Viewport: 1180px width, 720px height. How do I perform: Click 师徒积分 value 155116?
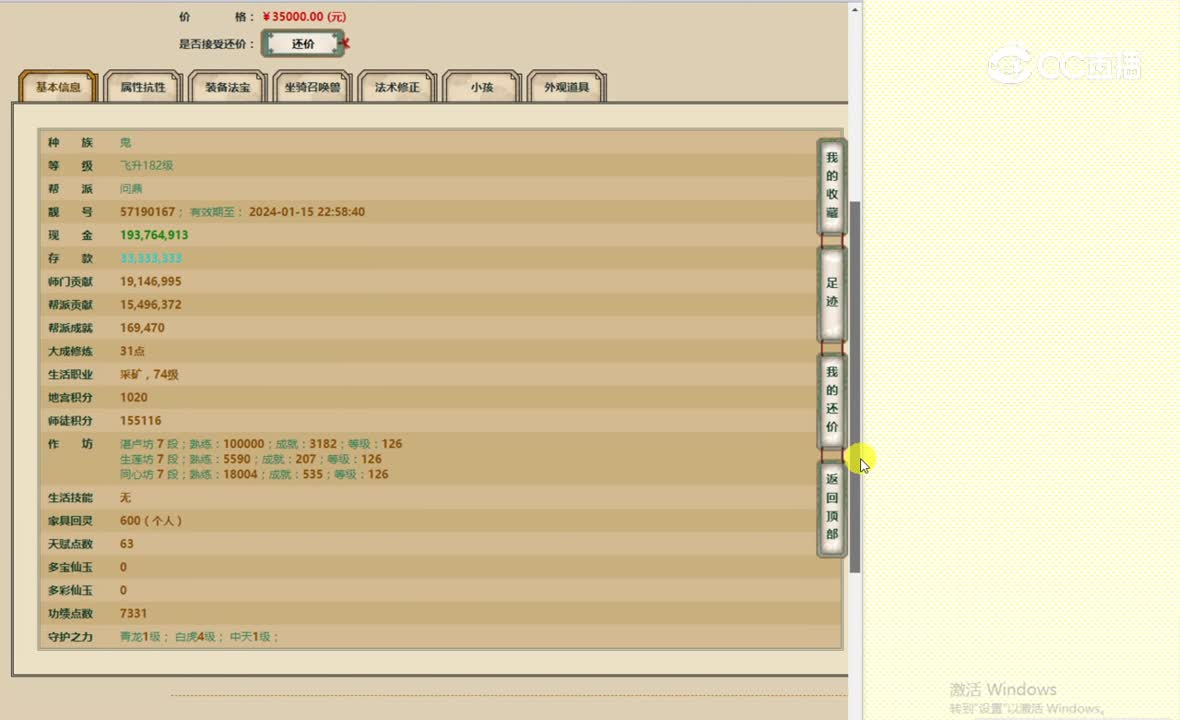pos(141,421)
